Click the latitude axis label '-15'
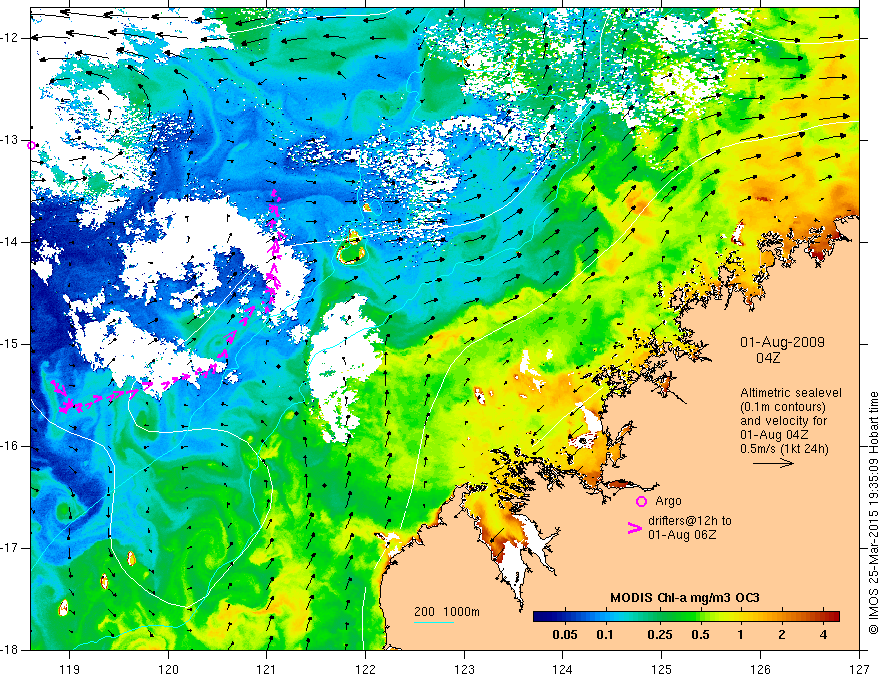880x680 pixels. [10, 344]
